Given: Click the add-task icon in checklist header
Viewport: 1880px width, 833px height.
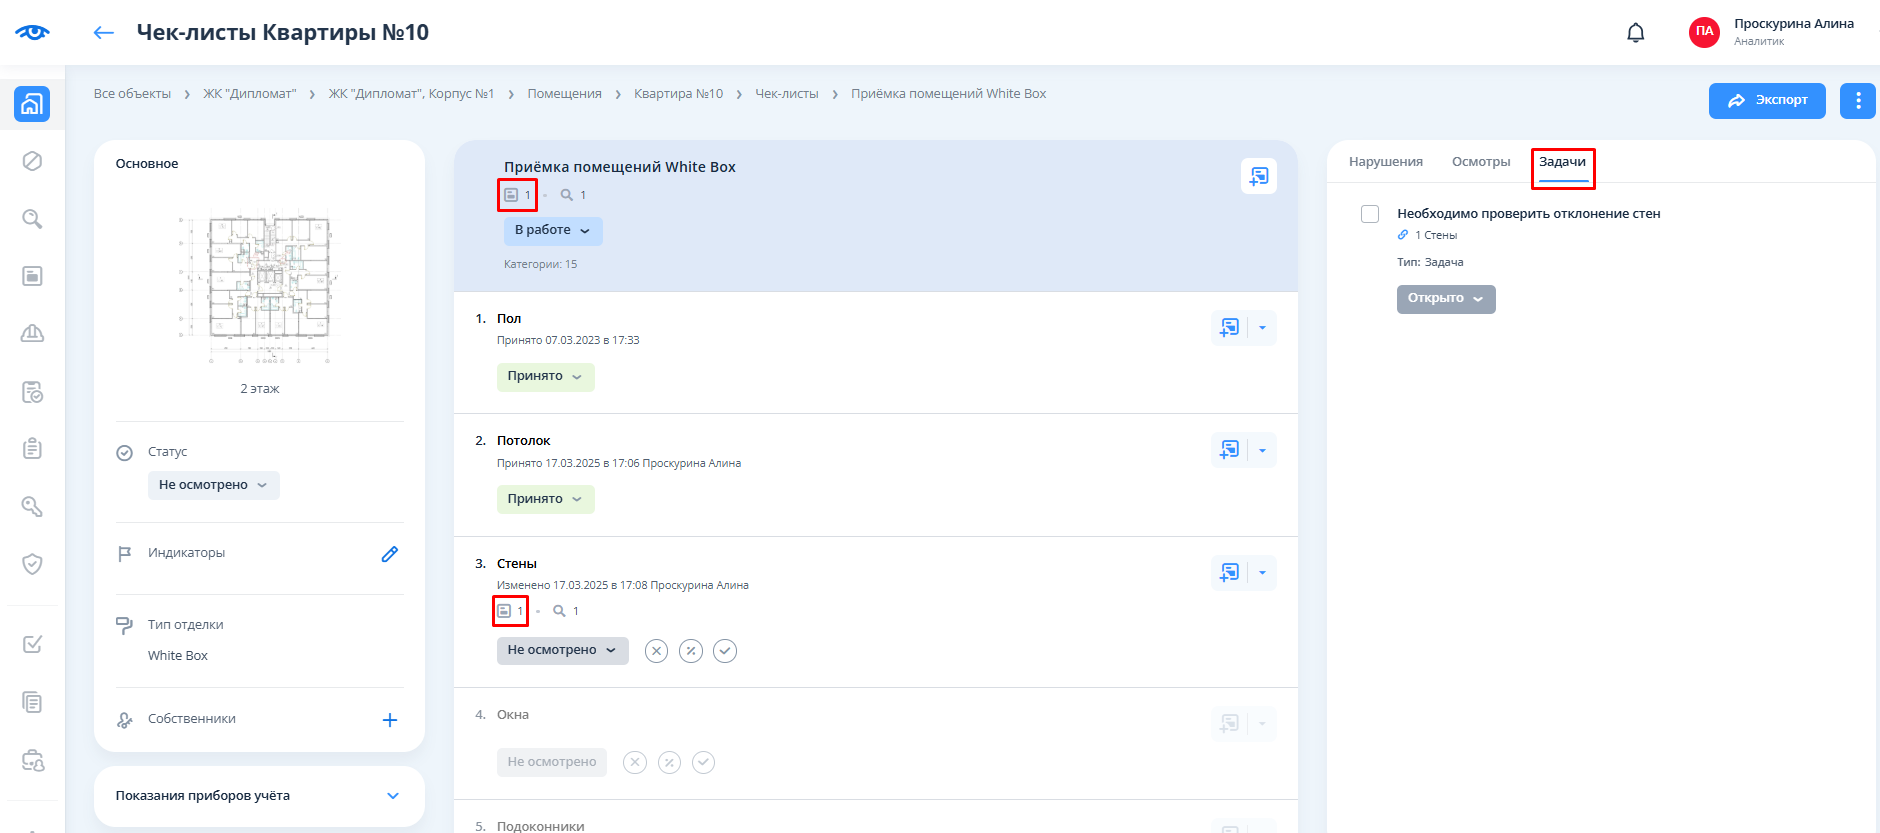Looking at the screenshot, I should 1258,176.
